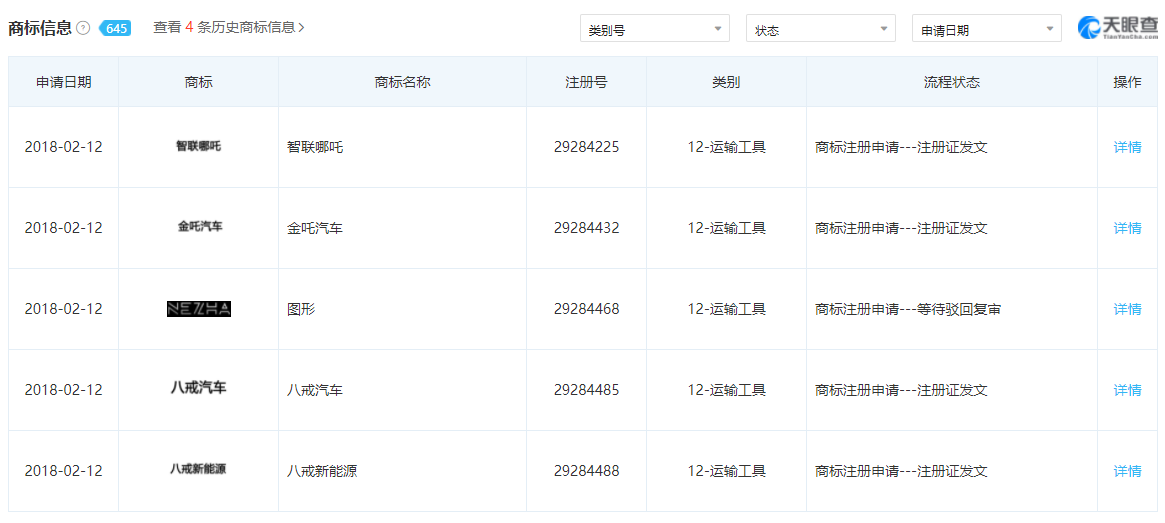Viewport: 1165px width, 523px height.
Task: Open 详情 for the 图形 trademark row
Action: tap(1127, 309)
